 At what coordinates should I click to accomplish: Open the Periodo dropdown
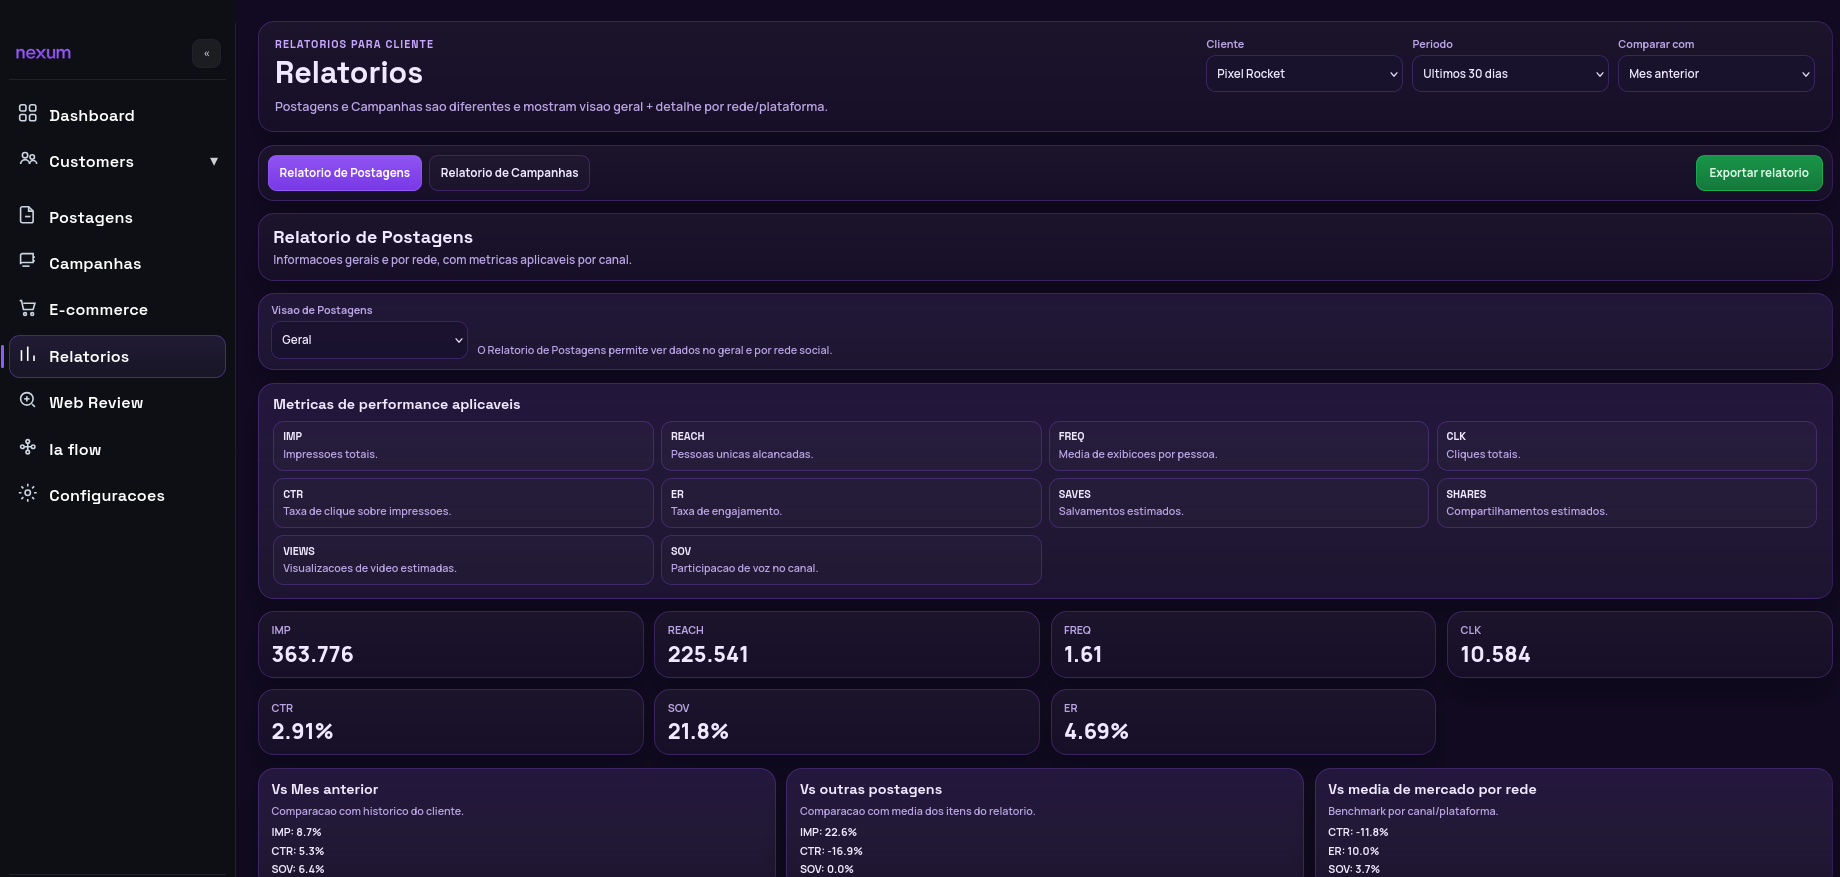[1509, 74]
